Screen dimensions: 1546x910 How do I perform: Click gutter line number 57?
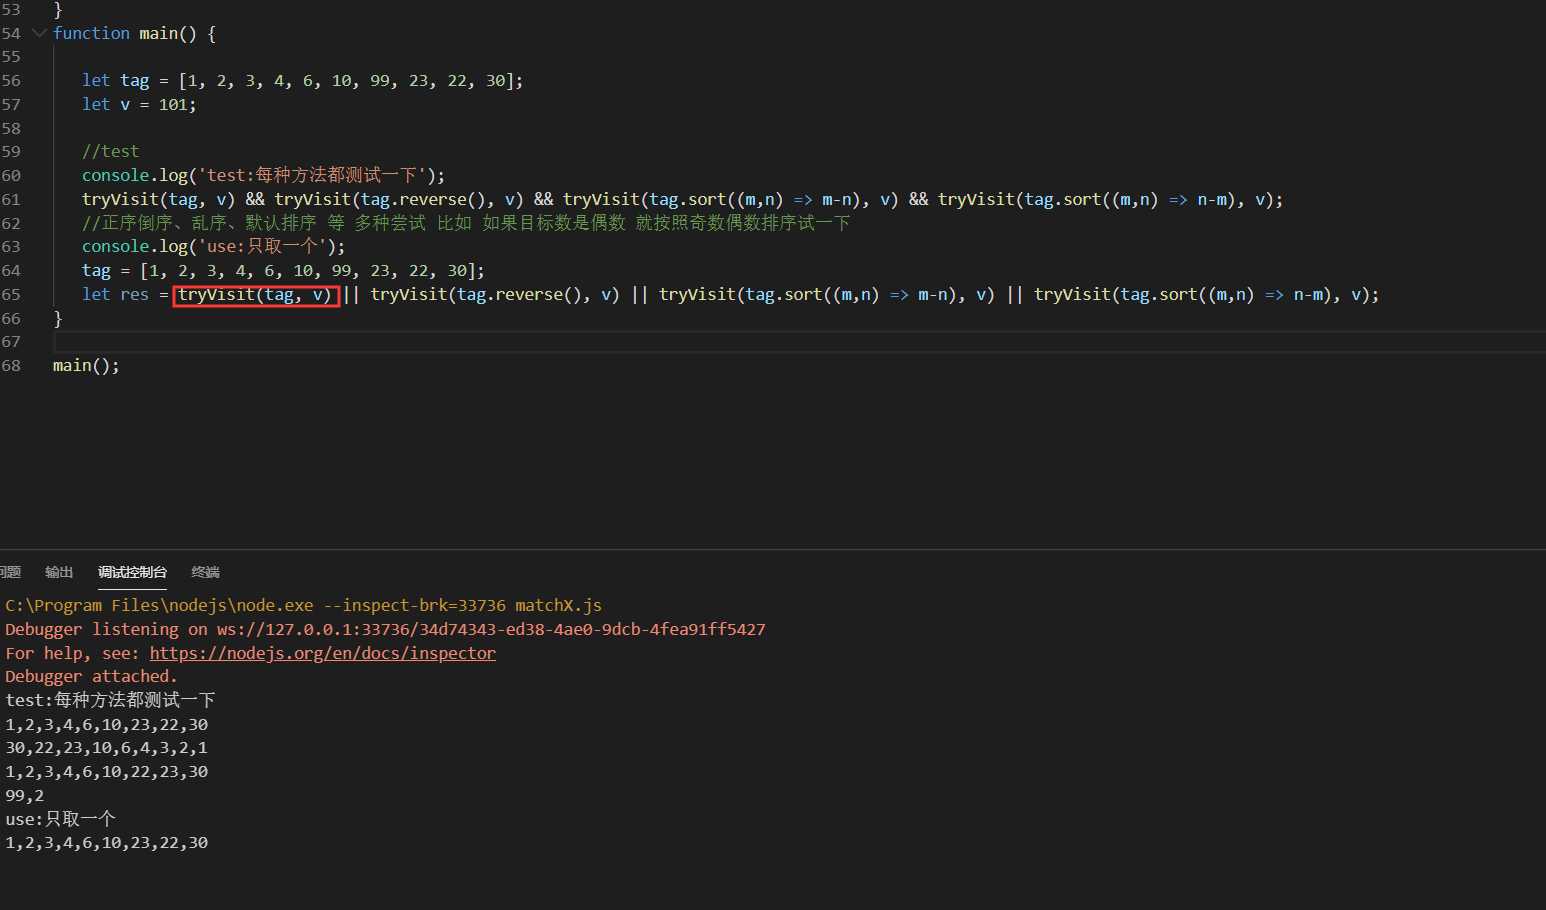point(11,104)
